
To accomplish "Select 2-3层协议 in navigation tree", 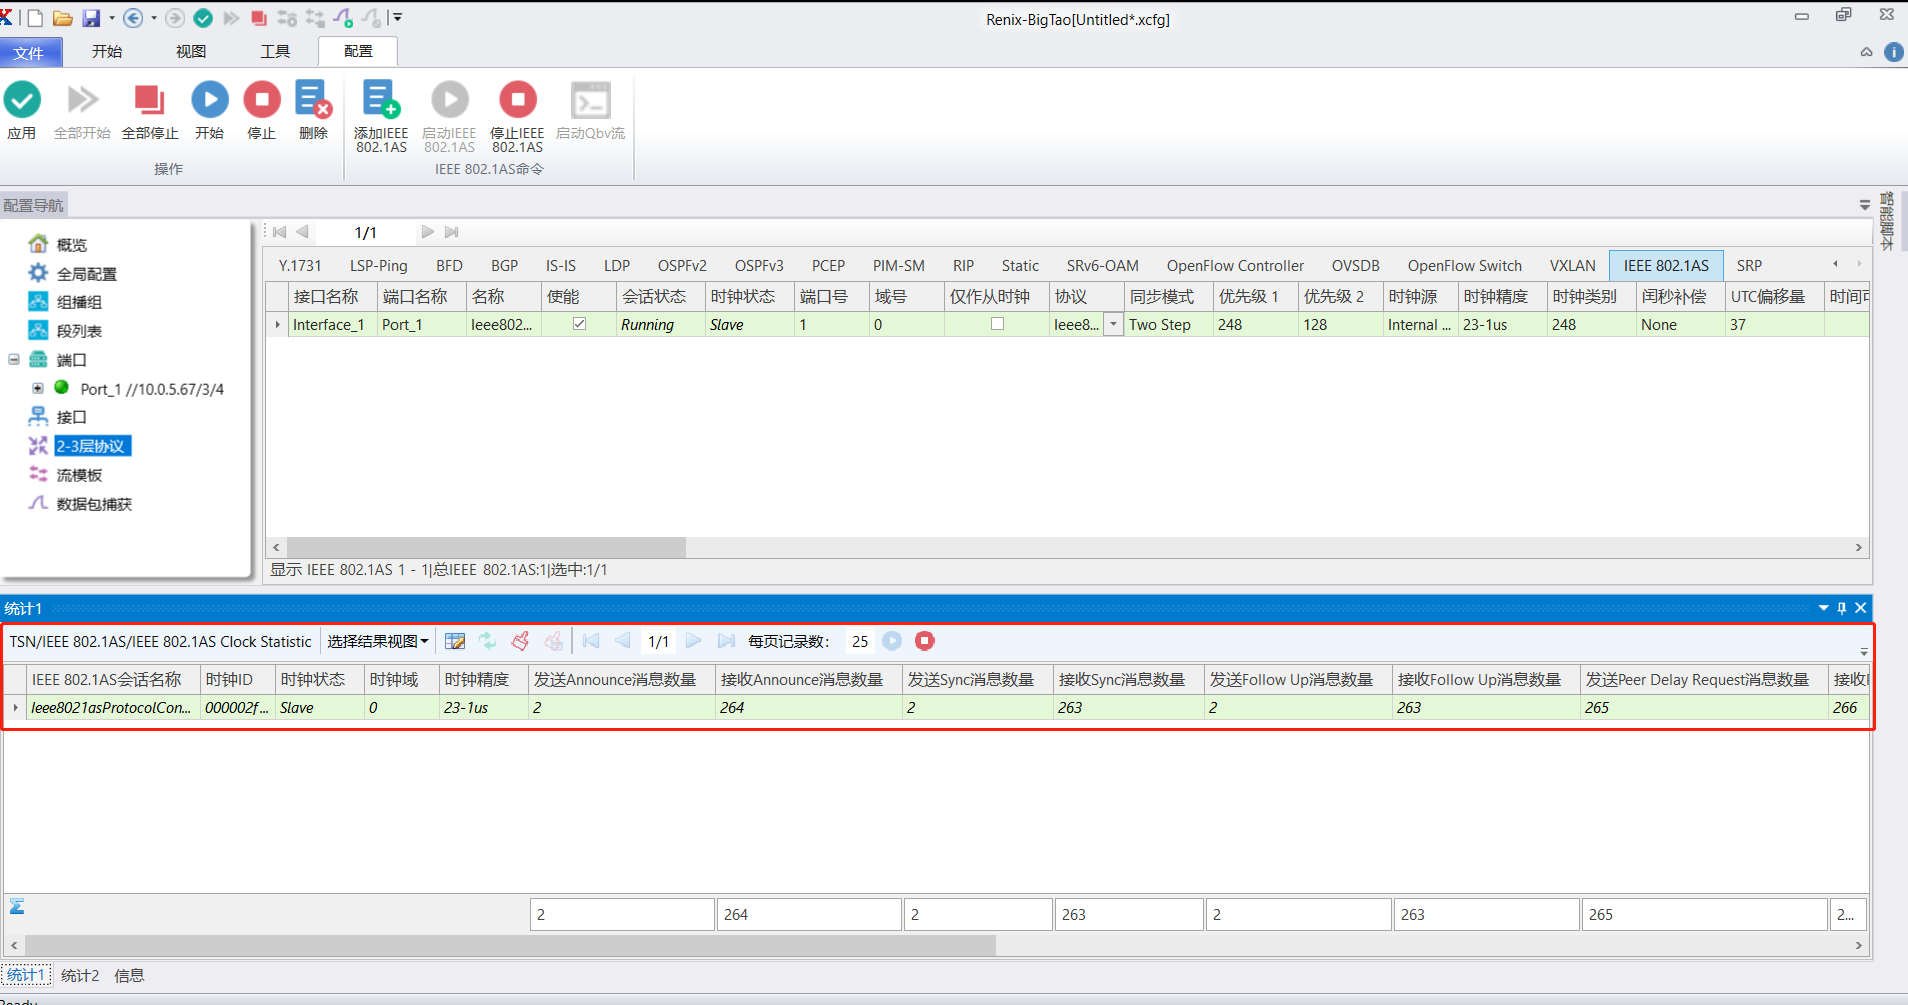I will (91, 446).
